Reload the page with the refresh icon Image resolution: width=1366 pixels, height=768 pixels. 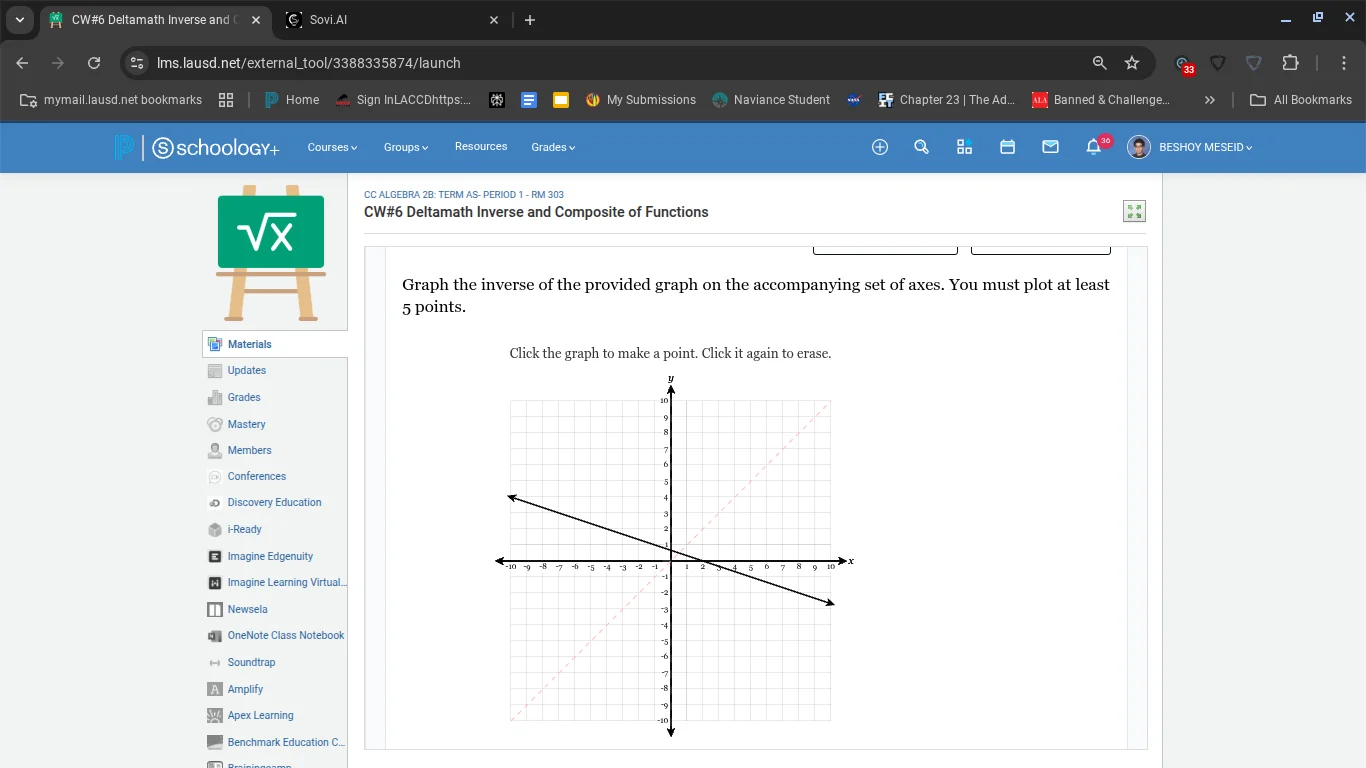point(93,62)
